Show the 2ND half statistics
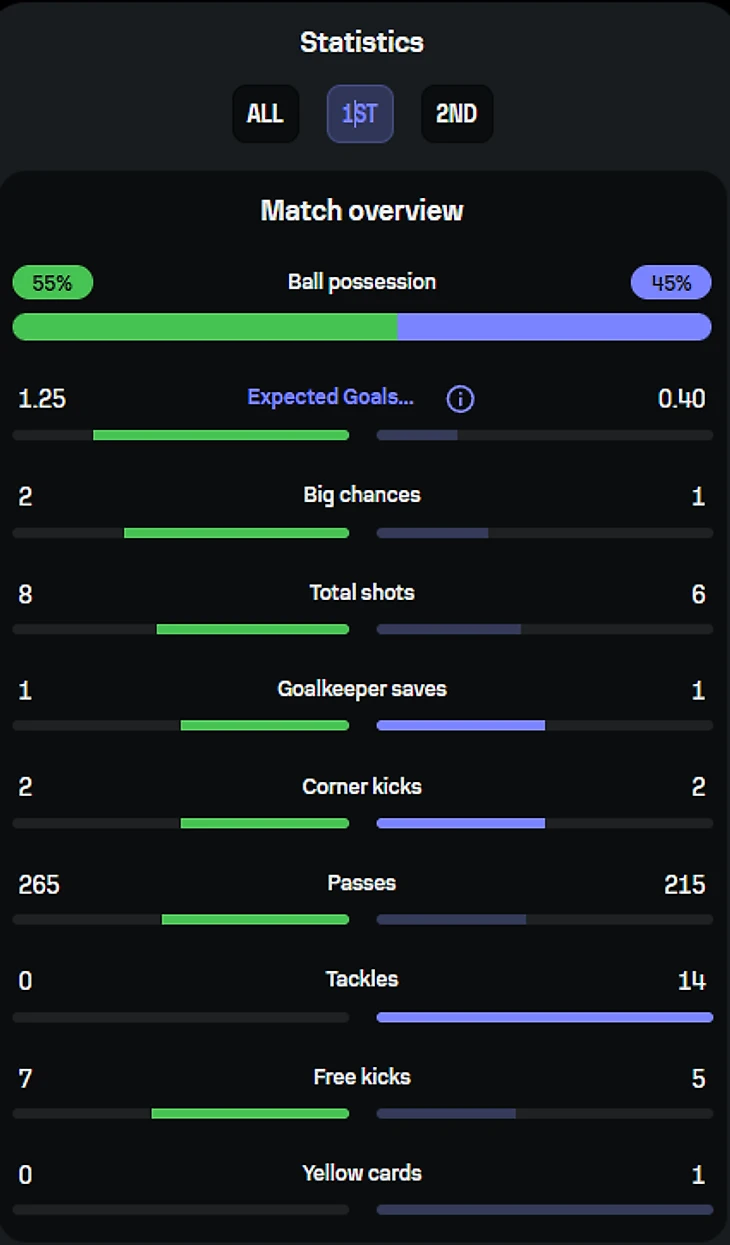The width and height of the screenshot is (730, 1245). coord(456,114)
